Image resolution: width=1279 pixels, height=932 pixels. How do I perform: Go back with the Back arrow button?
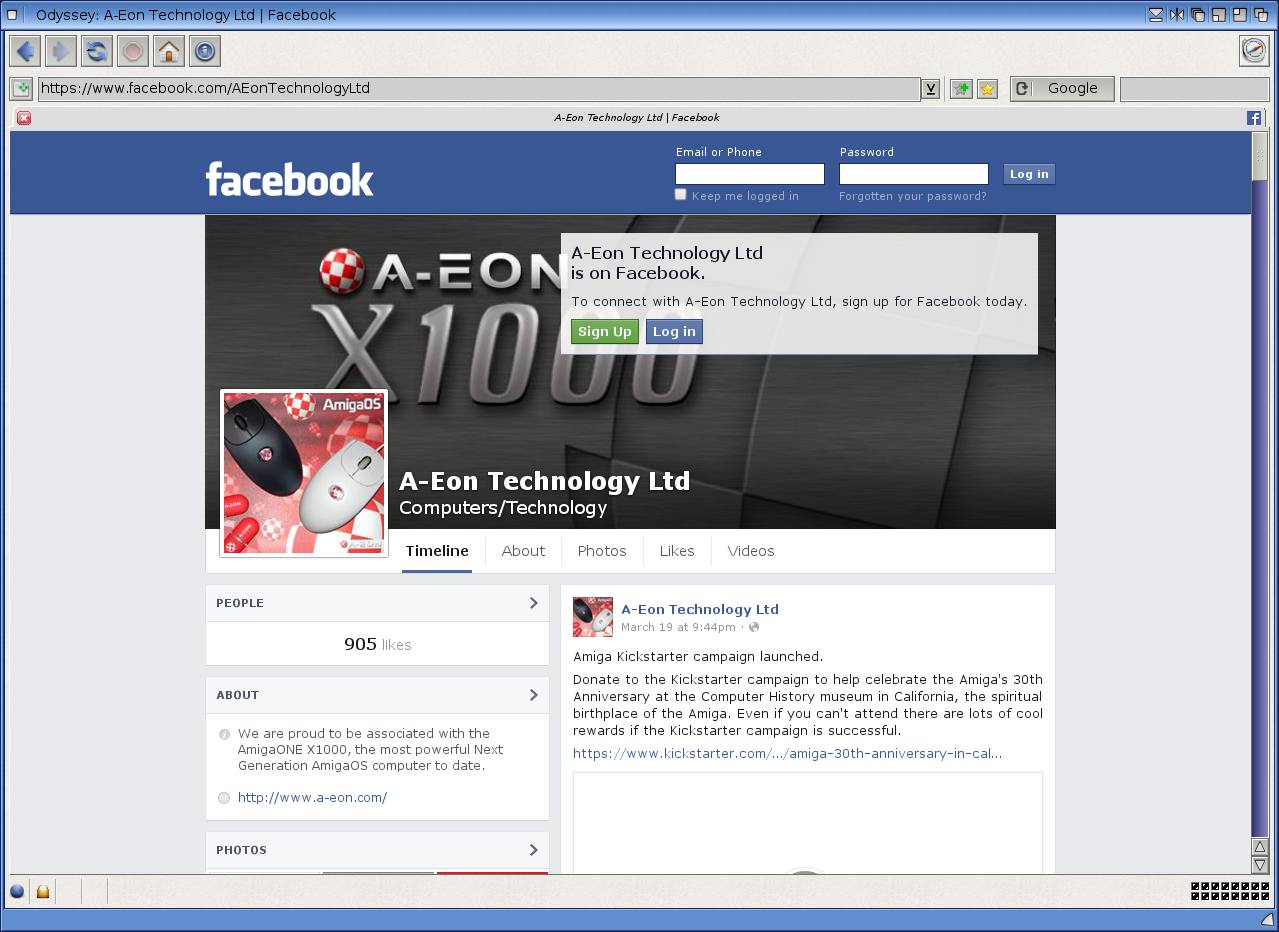[25, 51]
